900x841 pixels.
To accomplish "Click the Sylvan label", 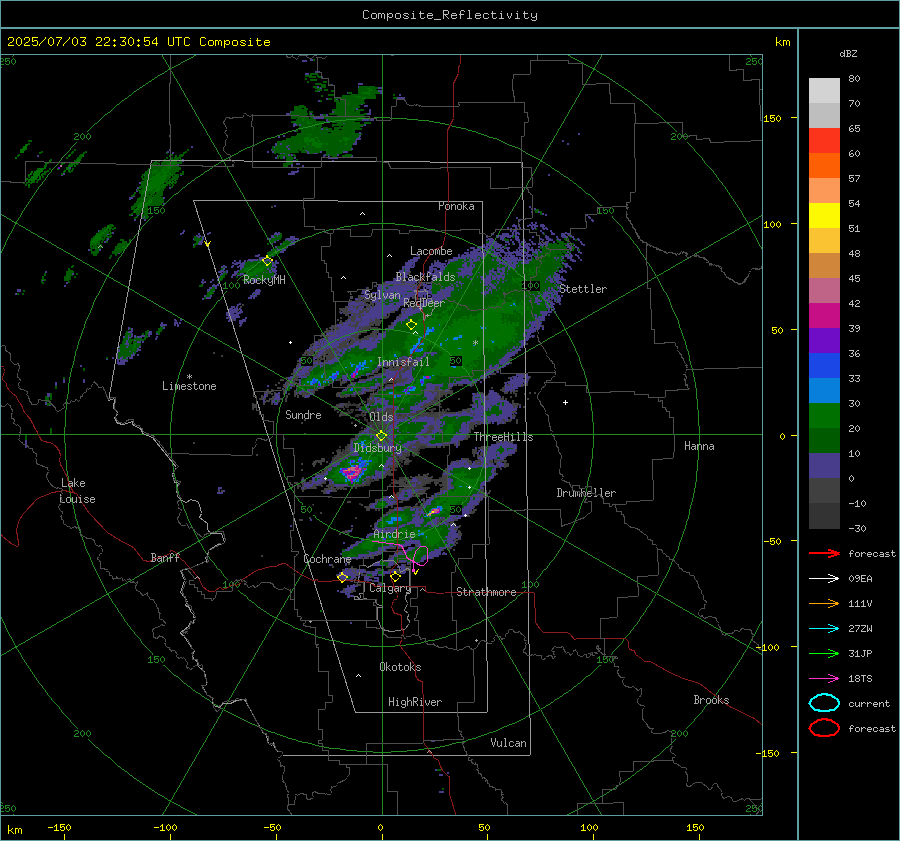I will 382,295.
